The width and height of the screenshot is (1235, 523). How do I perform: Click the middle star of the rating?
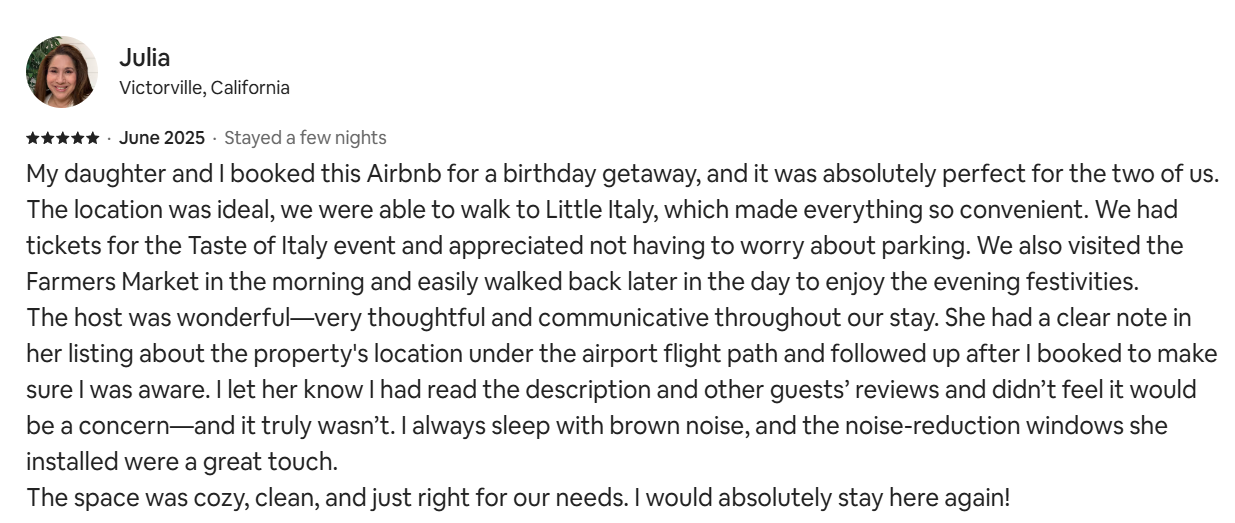(x=62, y=138)
